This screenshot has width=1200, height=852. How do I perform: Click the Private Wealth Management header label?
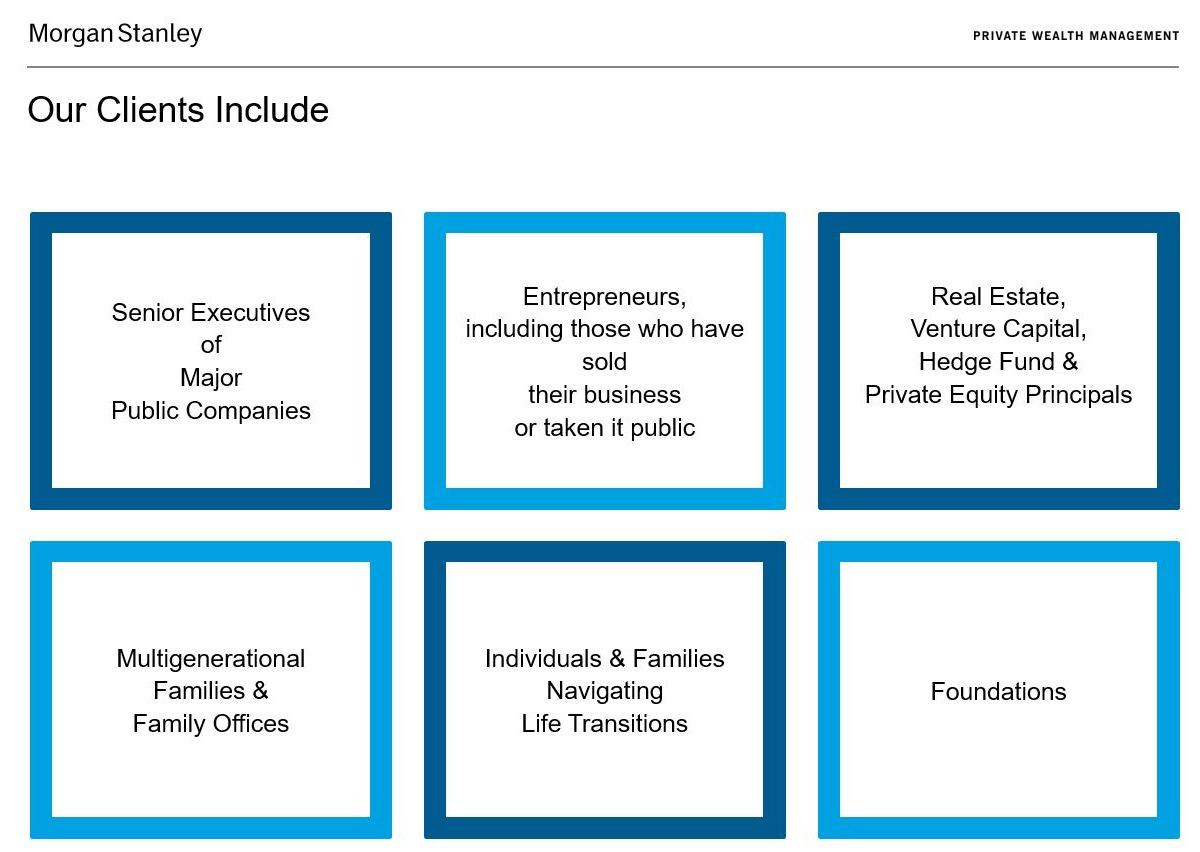tap(1076, 36)
